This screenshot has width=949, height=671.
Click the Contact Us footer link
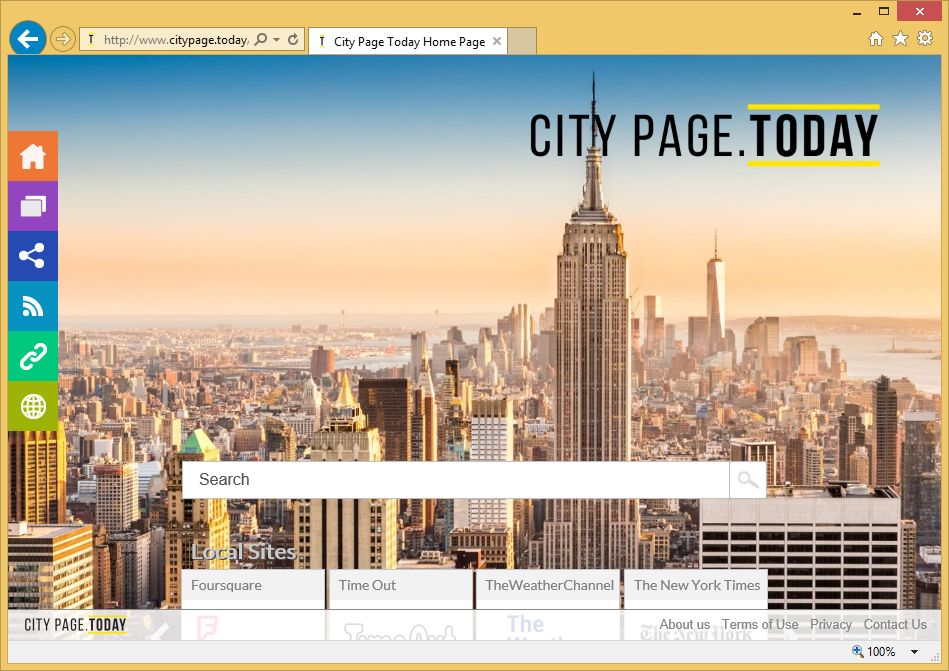(x=895, y=624)
